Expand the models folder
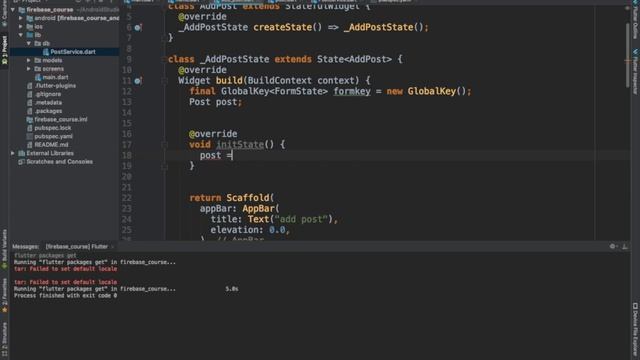 (x=29, y=60)
